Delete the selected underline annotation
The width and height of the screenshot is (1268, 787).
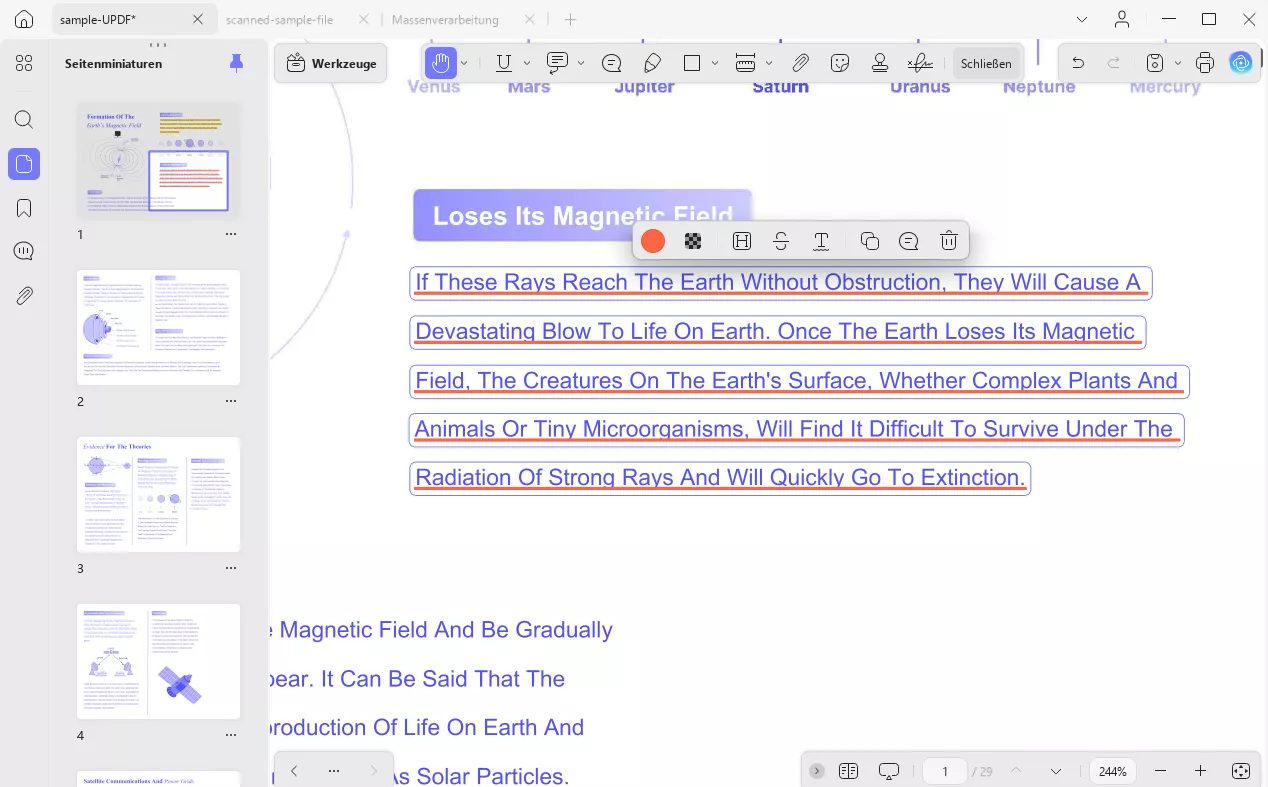pyautogui.click(x=949, y=241)
